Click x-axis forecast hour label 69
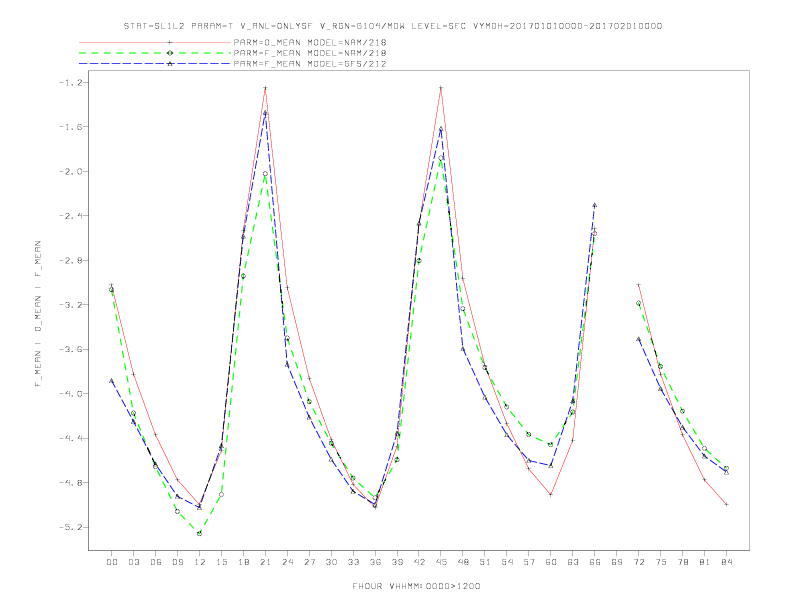This screenshot has height=612, width=792. pyautogui.click(x=617, y=562)
